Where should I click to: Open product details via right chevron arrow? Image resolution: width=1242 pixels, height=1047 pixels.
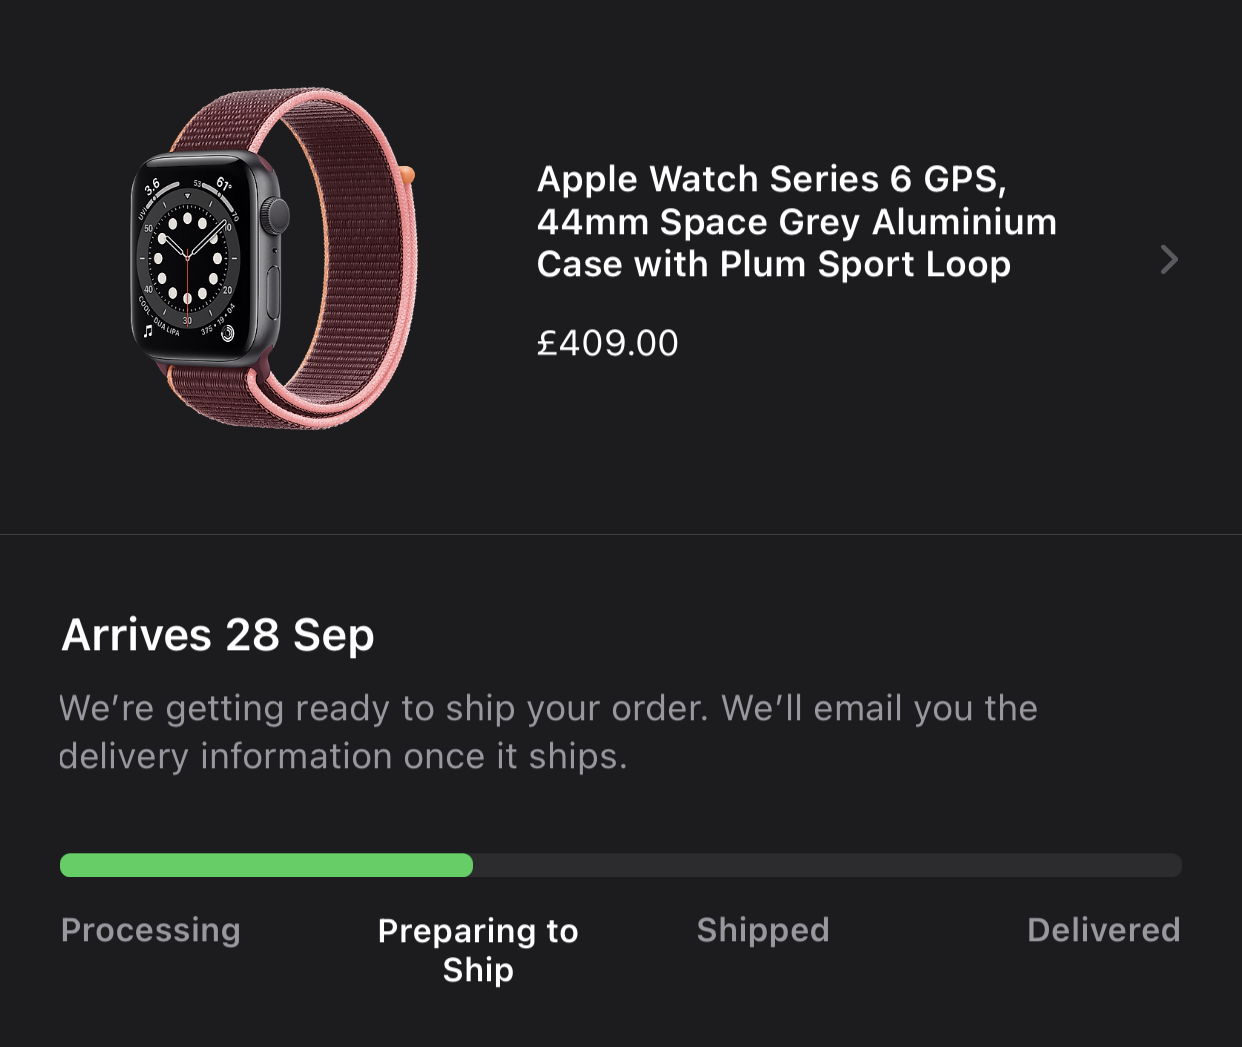click(x=1169, y=260)
